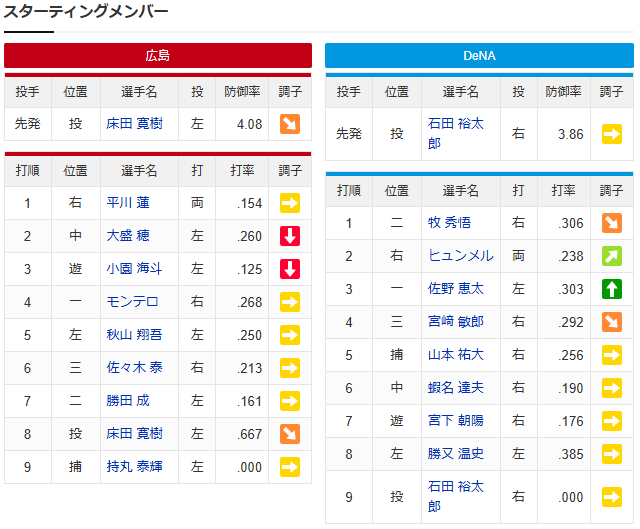Click the green up arrow for 佐野 恵太

(x=612, y=289)
